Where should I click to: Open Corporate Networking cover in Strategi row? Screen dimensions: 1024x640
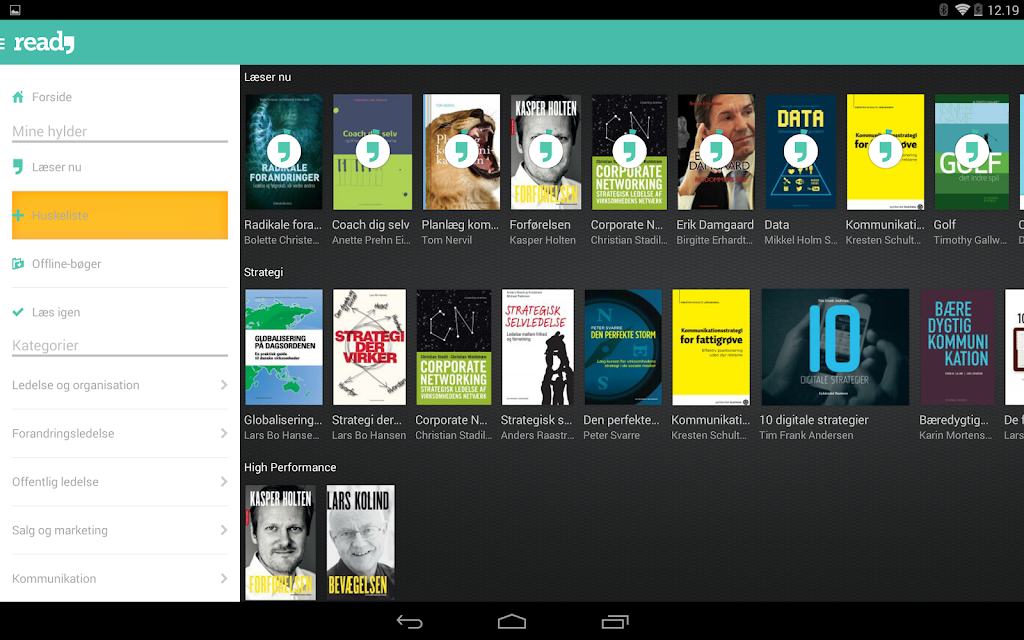(454, 347)
